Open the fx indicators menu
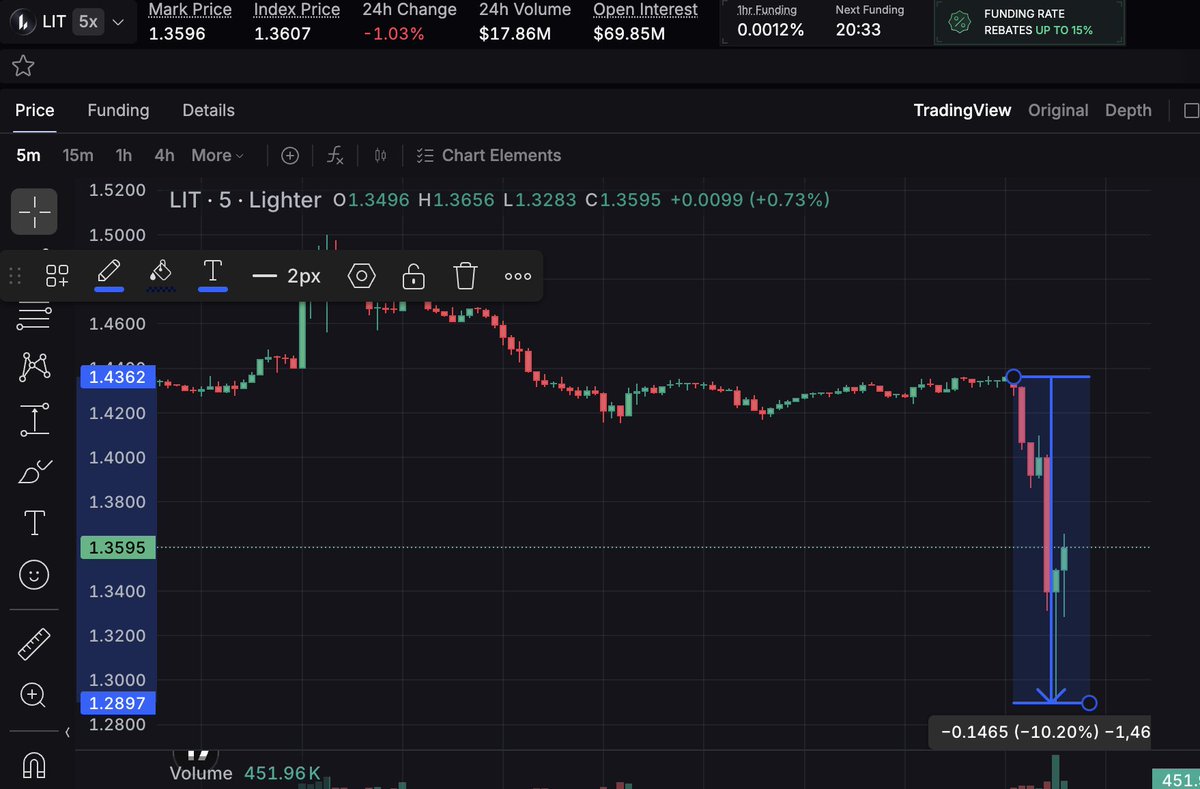The width and height of the screenshot is (1200, 789). 335,155
